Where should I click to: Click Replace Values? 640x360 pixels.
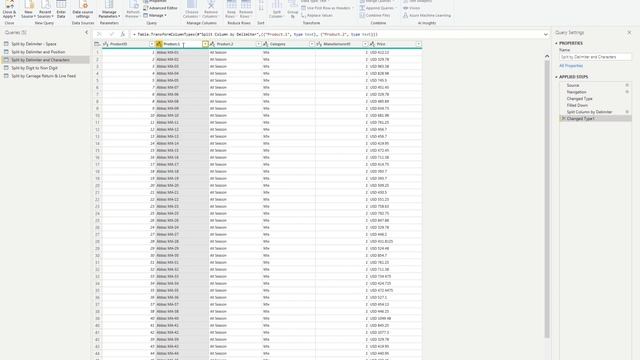(317, 15)
